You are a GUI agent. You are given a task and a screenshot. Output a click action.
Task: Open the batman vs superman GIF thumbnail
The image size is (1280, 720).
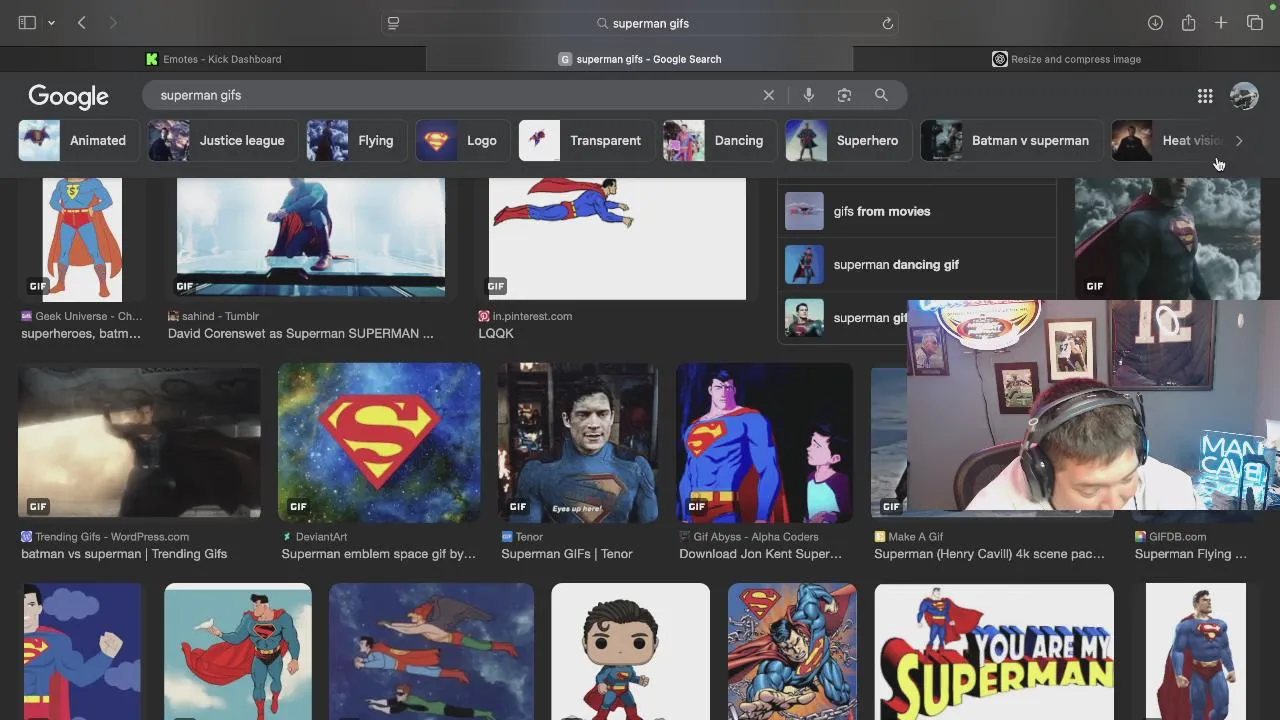(x=139, y=443)
